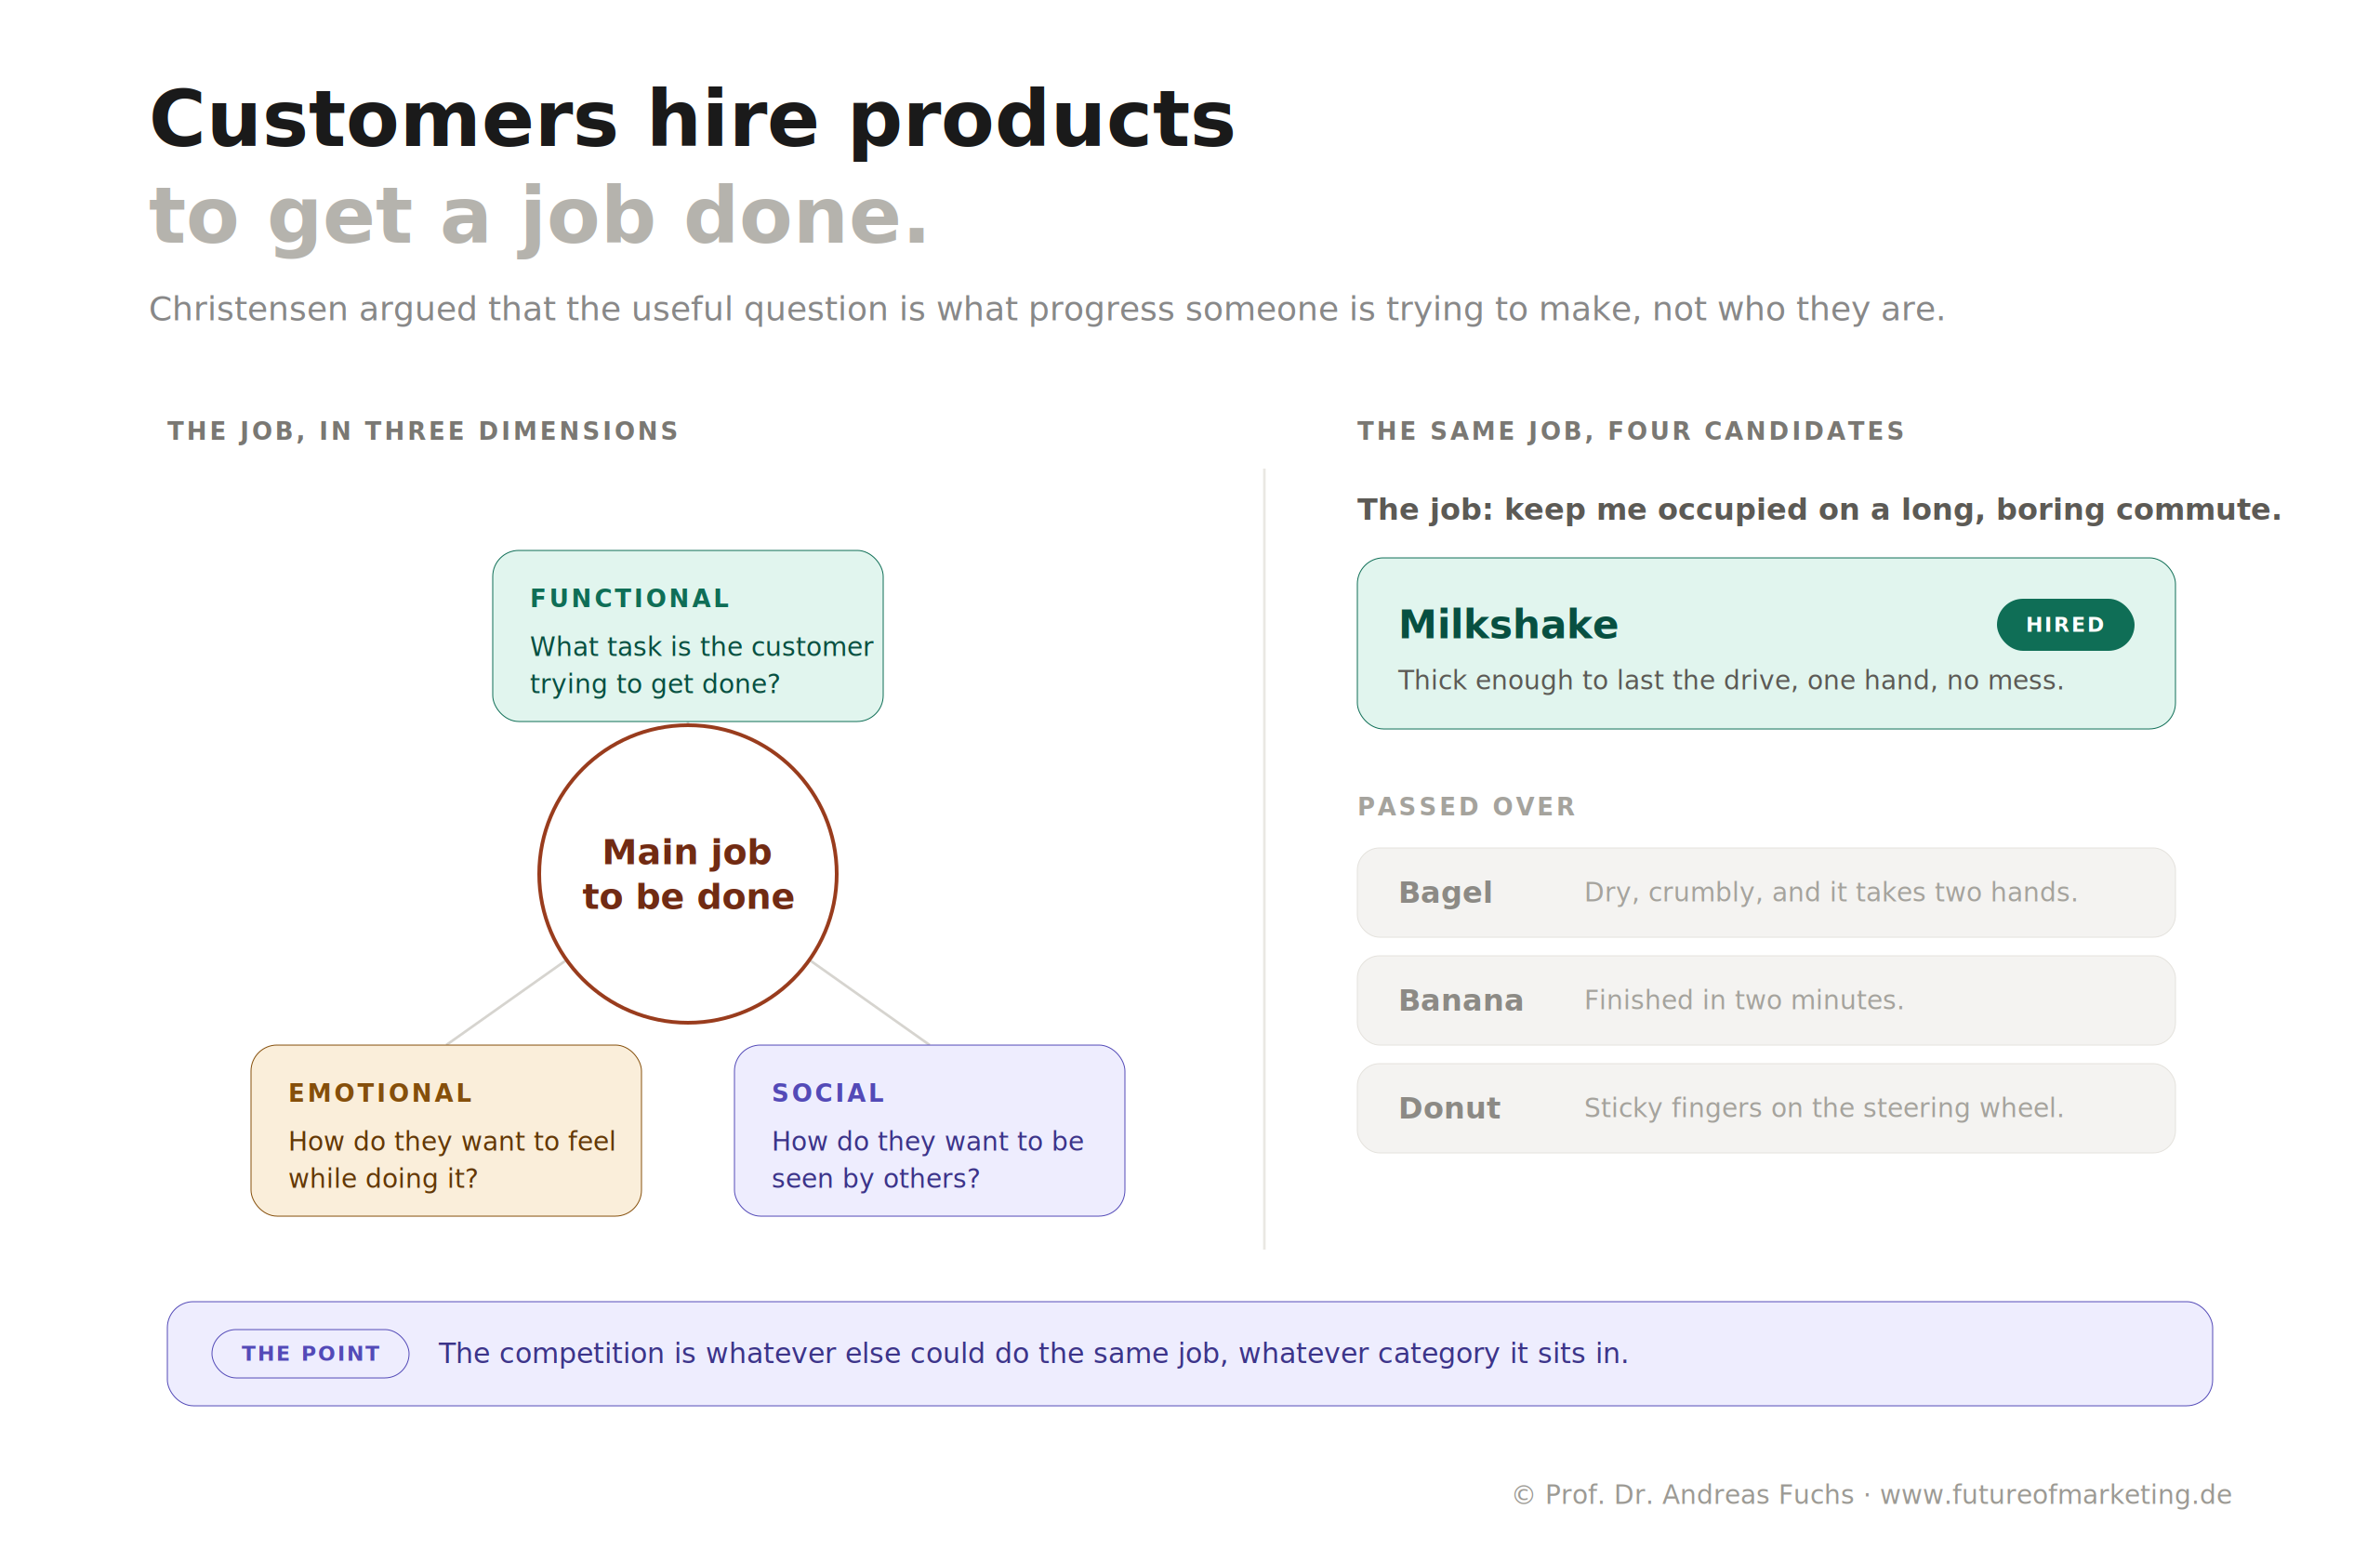Click the Bagel passed-over card

click(x=1766, y=893)
